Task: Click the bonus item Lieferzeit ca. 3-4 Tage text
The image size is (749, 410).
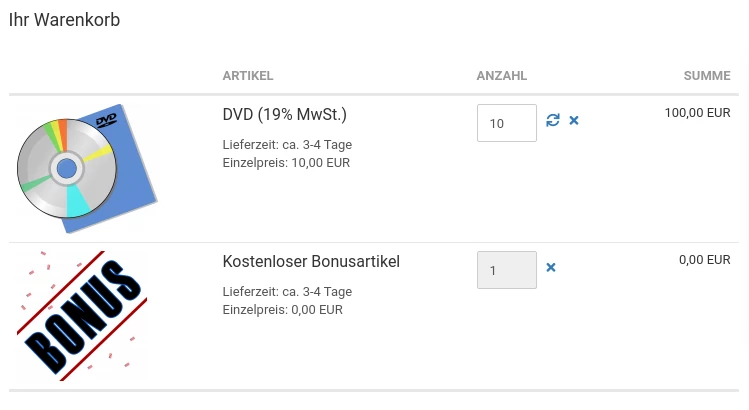Action: [x=287, y=292]
